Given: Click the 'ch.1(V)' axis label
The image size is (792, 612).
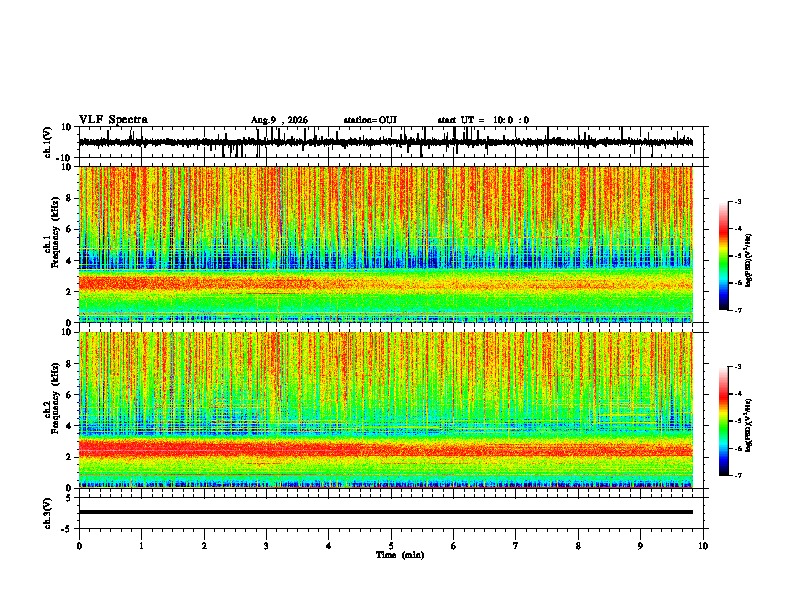Looking at the screenshot, I should coord(48,142).
